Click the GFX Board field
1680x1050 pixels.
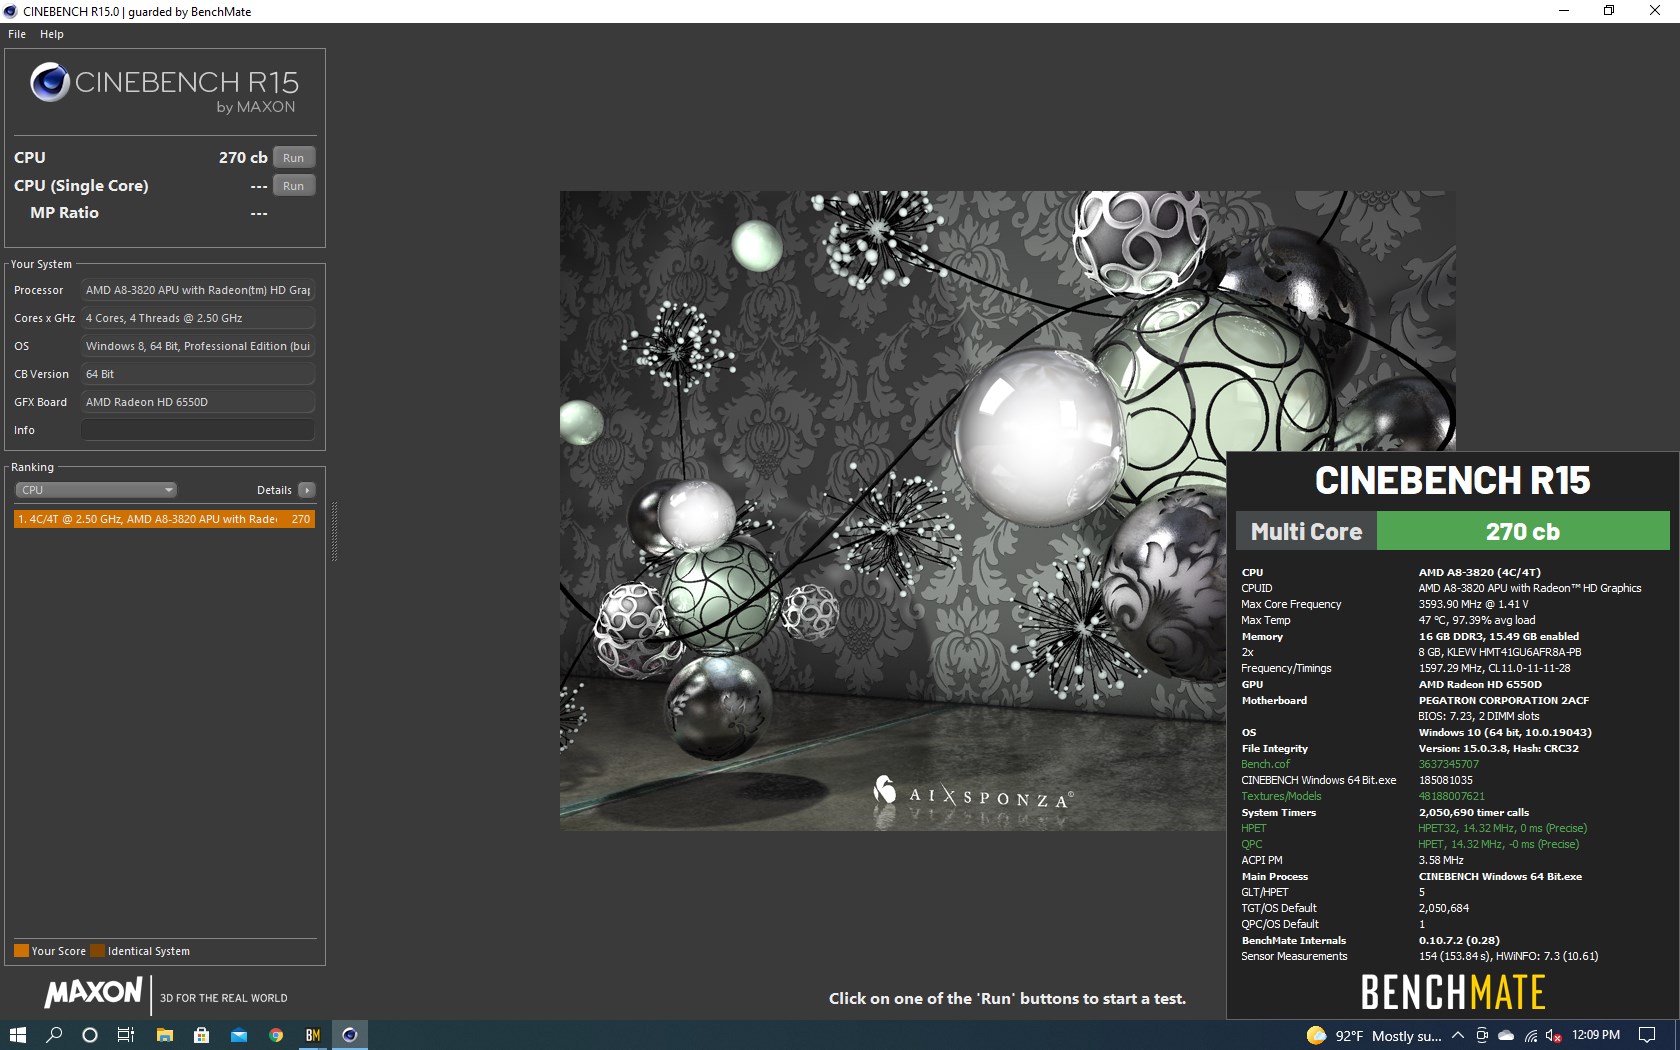[x=198, y=402]
